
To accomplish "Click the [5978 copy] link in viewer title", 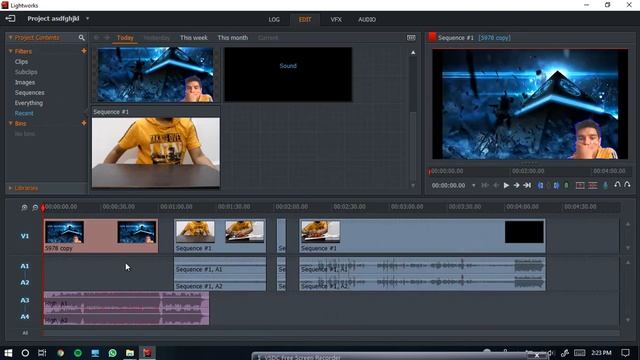I will click(x=494, y=38).
